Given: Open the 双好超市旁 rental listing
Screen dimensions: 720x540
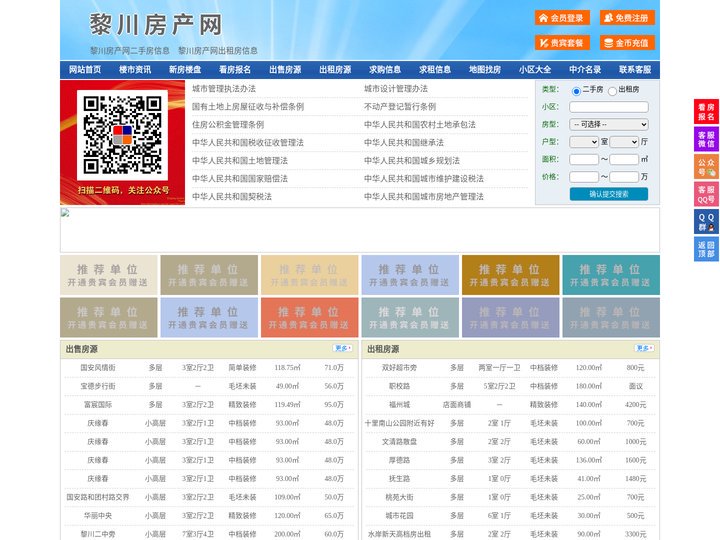Looking at the screenshot, I should click(399, 368).
